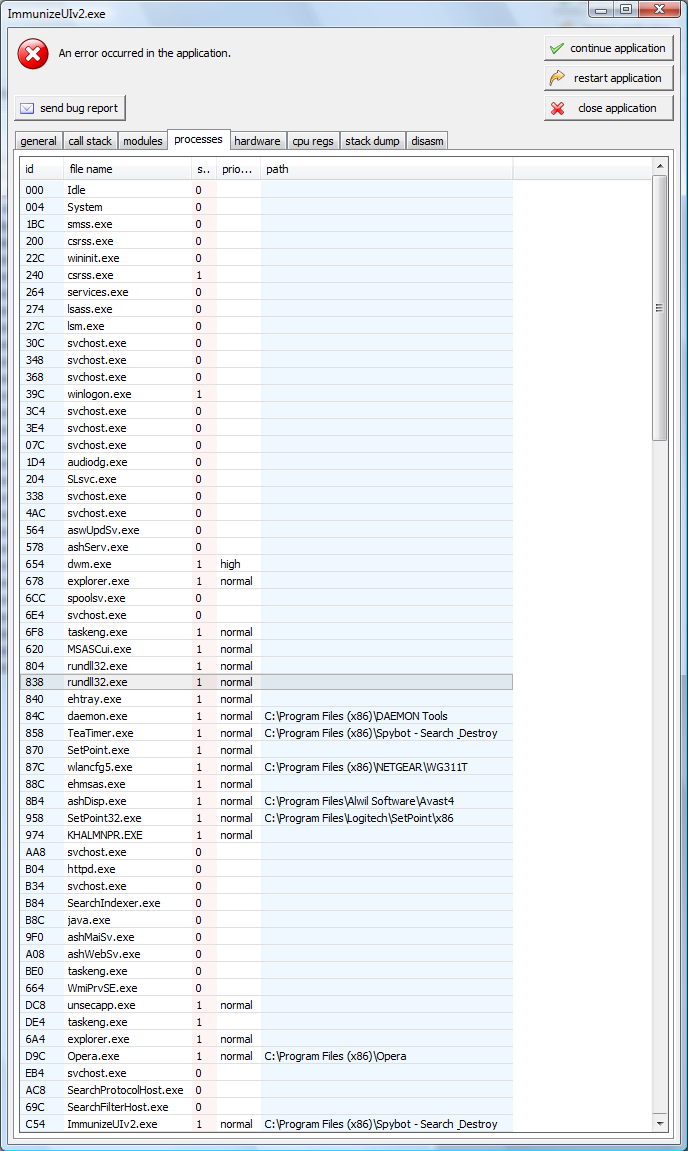688x1151 pixels.
Task: Switch to the general tab
Action: tap(38, 141)
